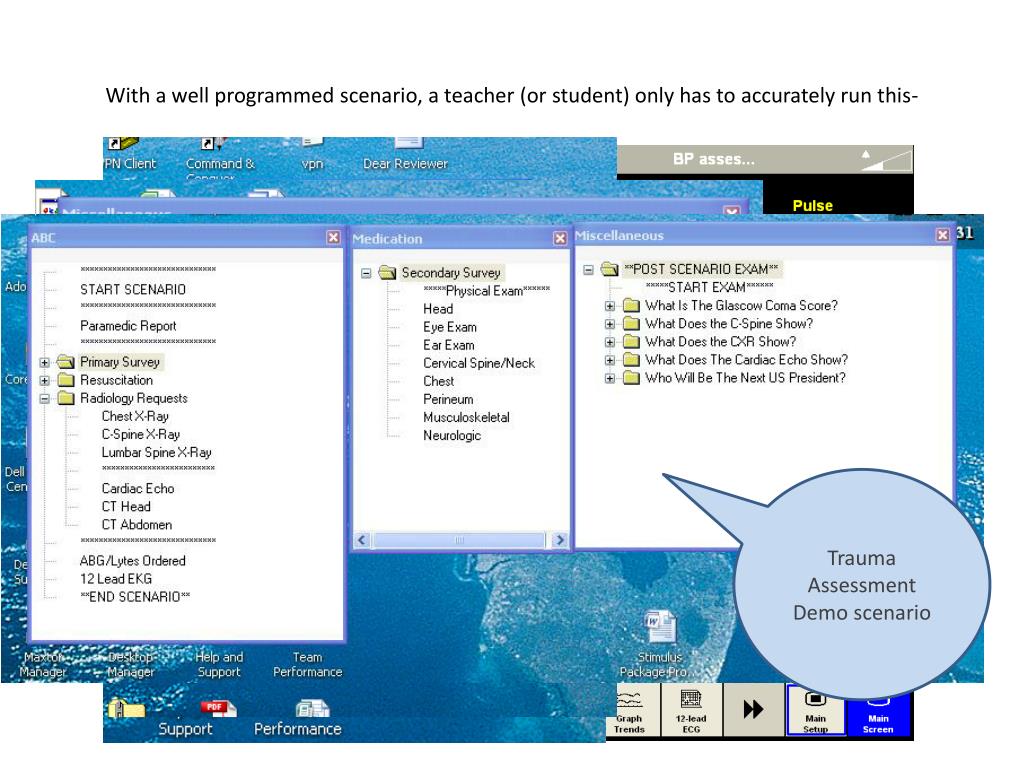The width and height of the screenshot is (1024, 768).
Task: Select Cardiac Echo item
Action: (138, 488)
